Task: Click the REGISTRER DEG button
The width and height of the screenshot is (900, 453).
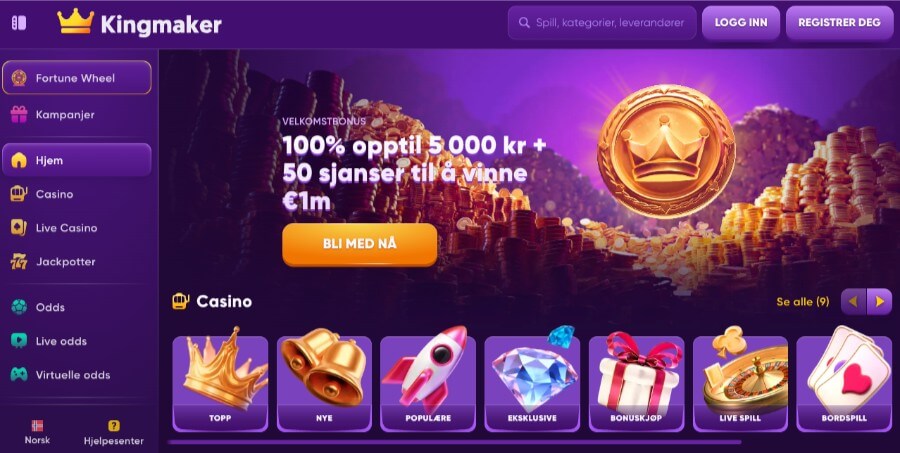Action: pyautogui.click(x=839, y=23)
